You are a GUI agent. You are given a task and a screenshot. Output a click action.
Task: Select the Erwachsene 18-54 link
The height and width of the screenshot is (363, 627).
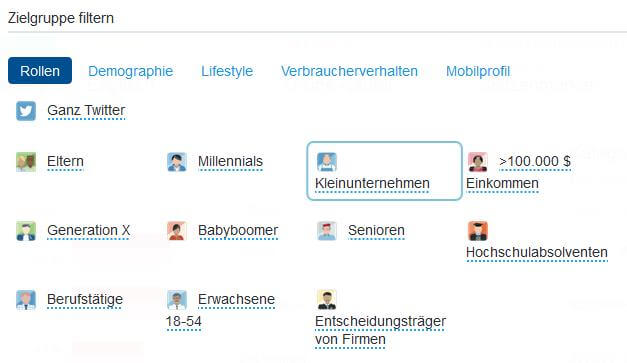[x=221, y=310]
